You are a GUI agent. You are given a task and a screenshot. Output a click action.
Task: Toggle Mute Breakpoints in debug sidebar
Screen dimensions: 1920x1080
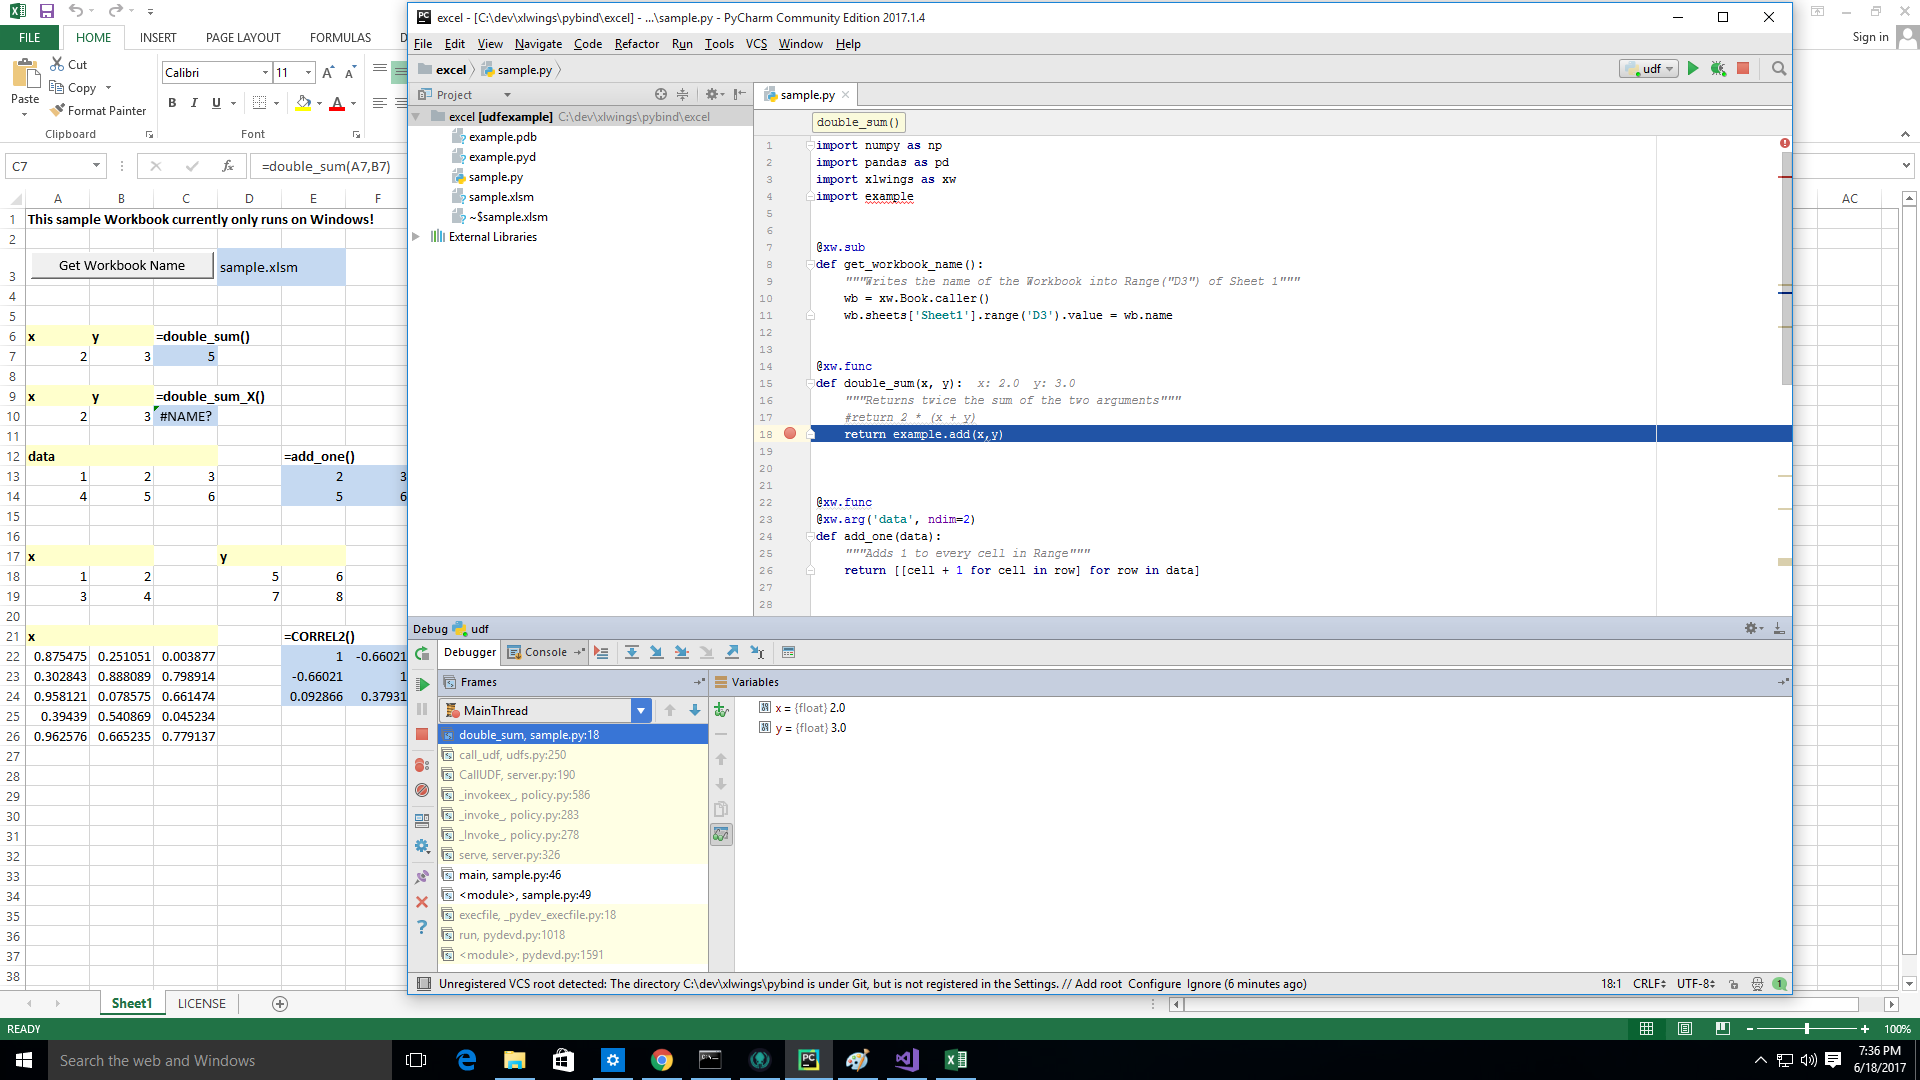tap(422, 790)
